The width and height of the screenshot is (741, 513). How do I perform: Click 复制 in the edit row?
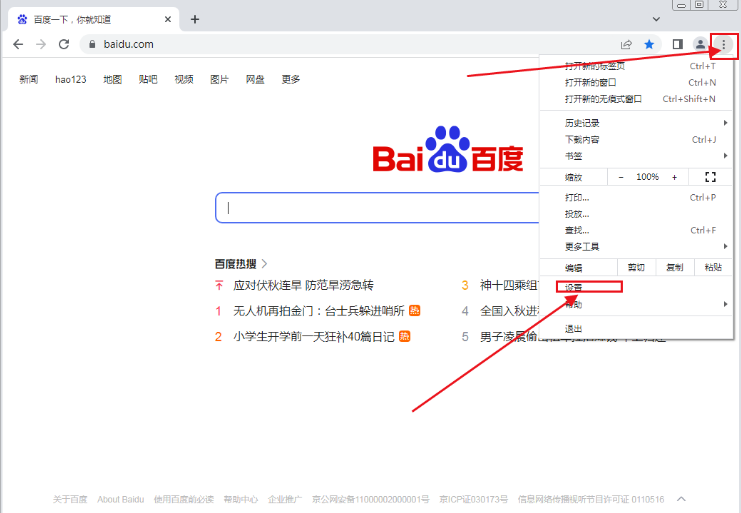[x=674, y=267]
